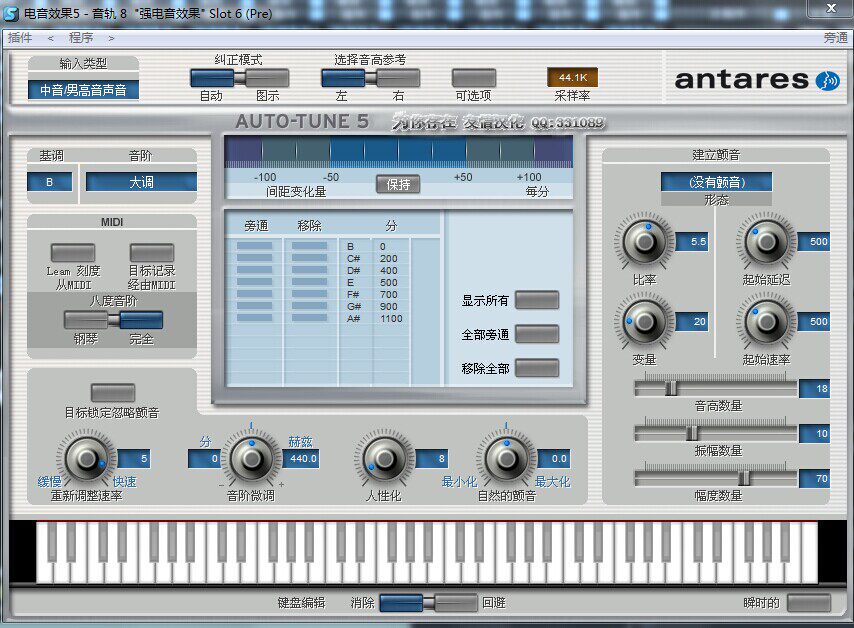Click the humanize value field showing 8

tap(432, 459)
